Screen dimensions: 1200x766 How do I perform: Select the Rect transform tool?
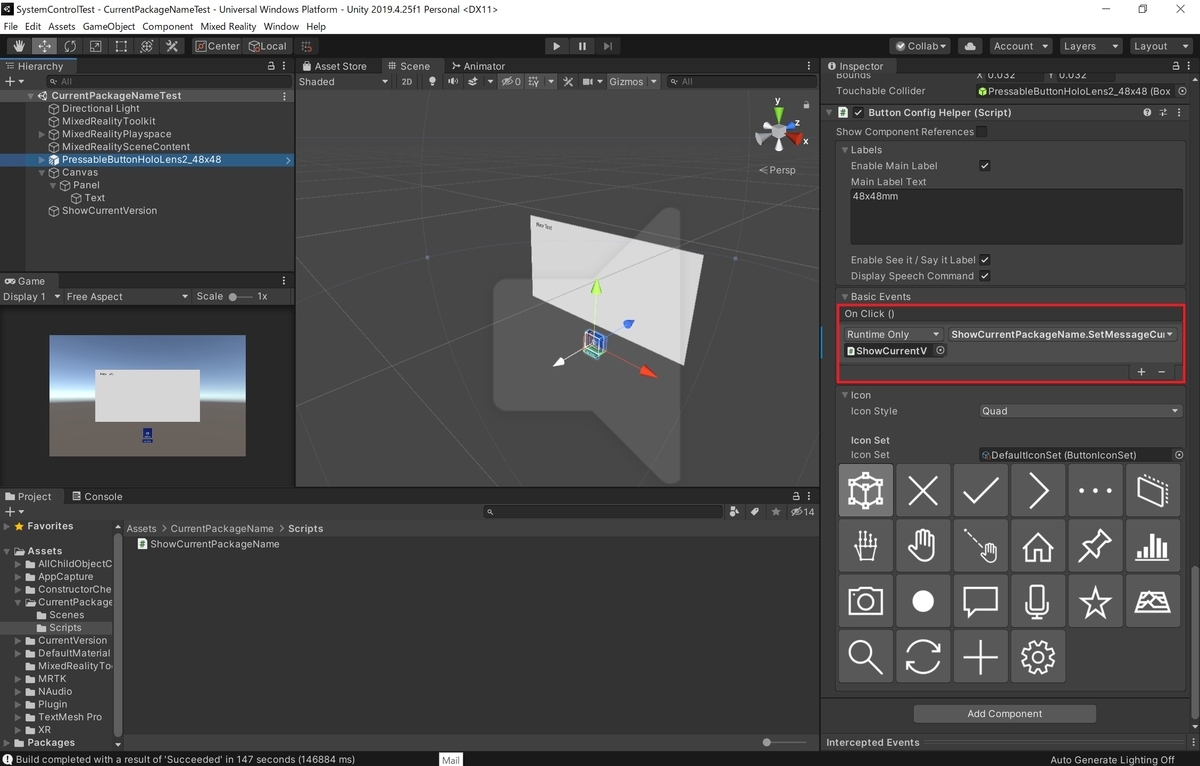pos(121,46)
